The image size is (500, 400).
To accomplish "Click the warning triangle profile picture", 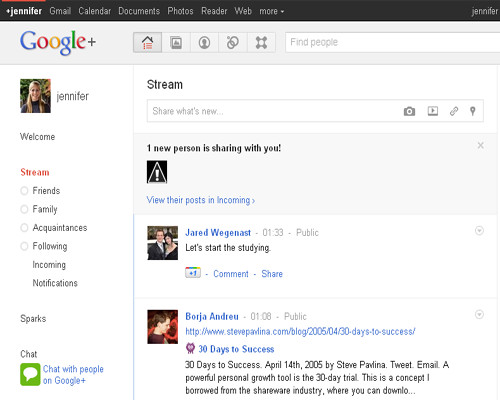I will coord(157,172).
